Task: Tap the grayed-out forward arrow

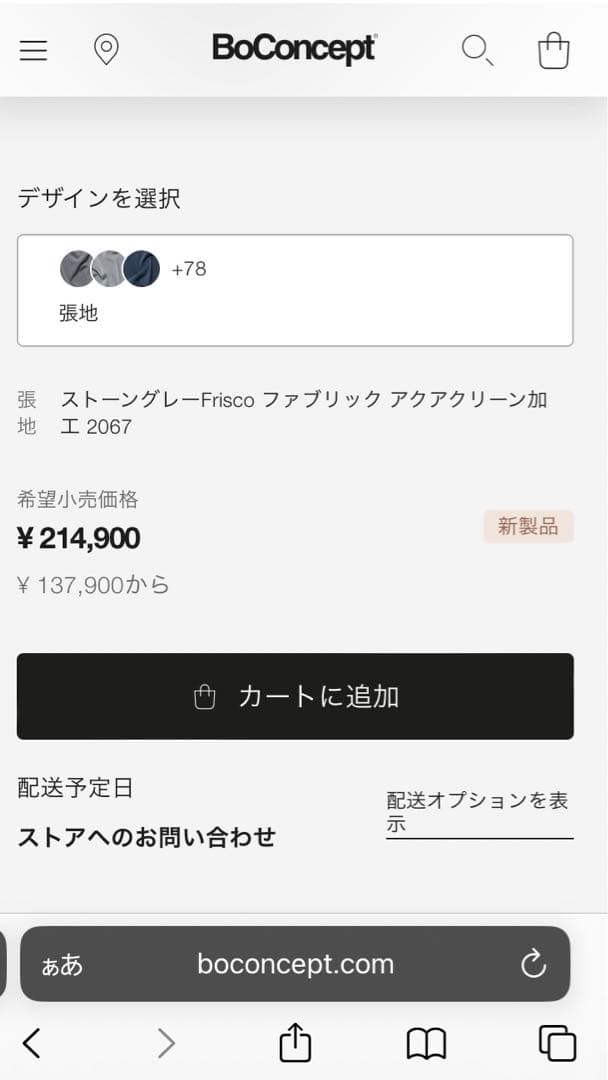Action: pyautogui.click(x=166, y=1043)
